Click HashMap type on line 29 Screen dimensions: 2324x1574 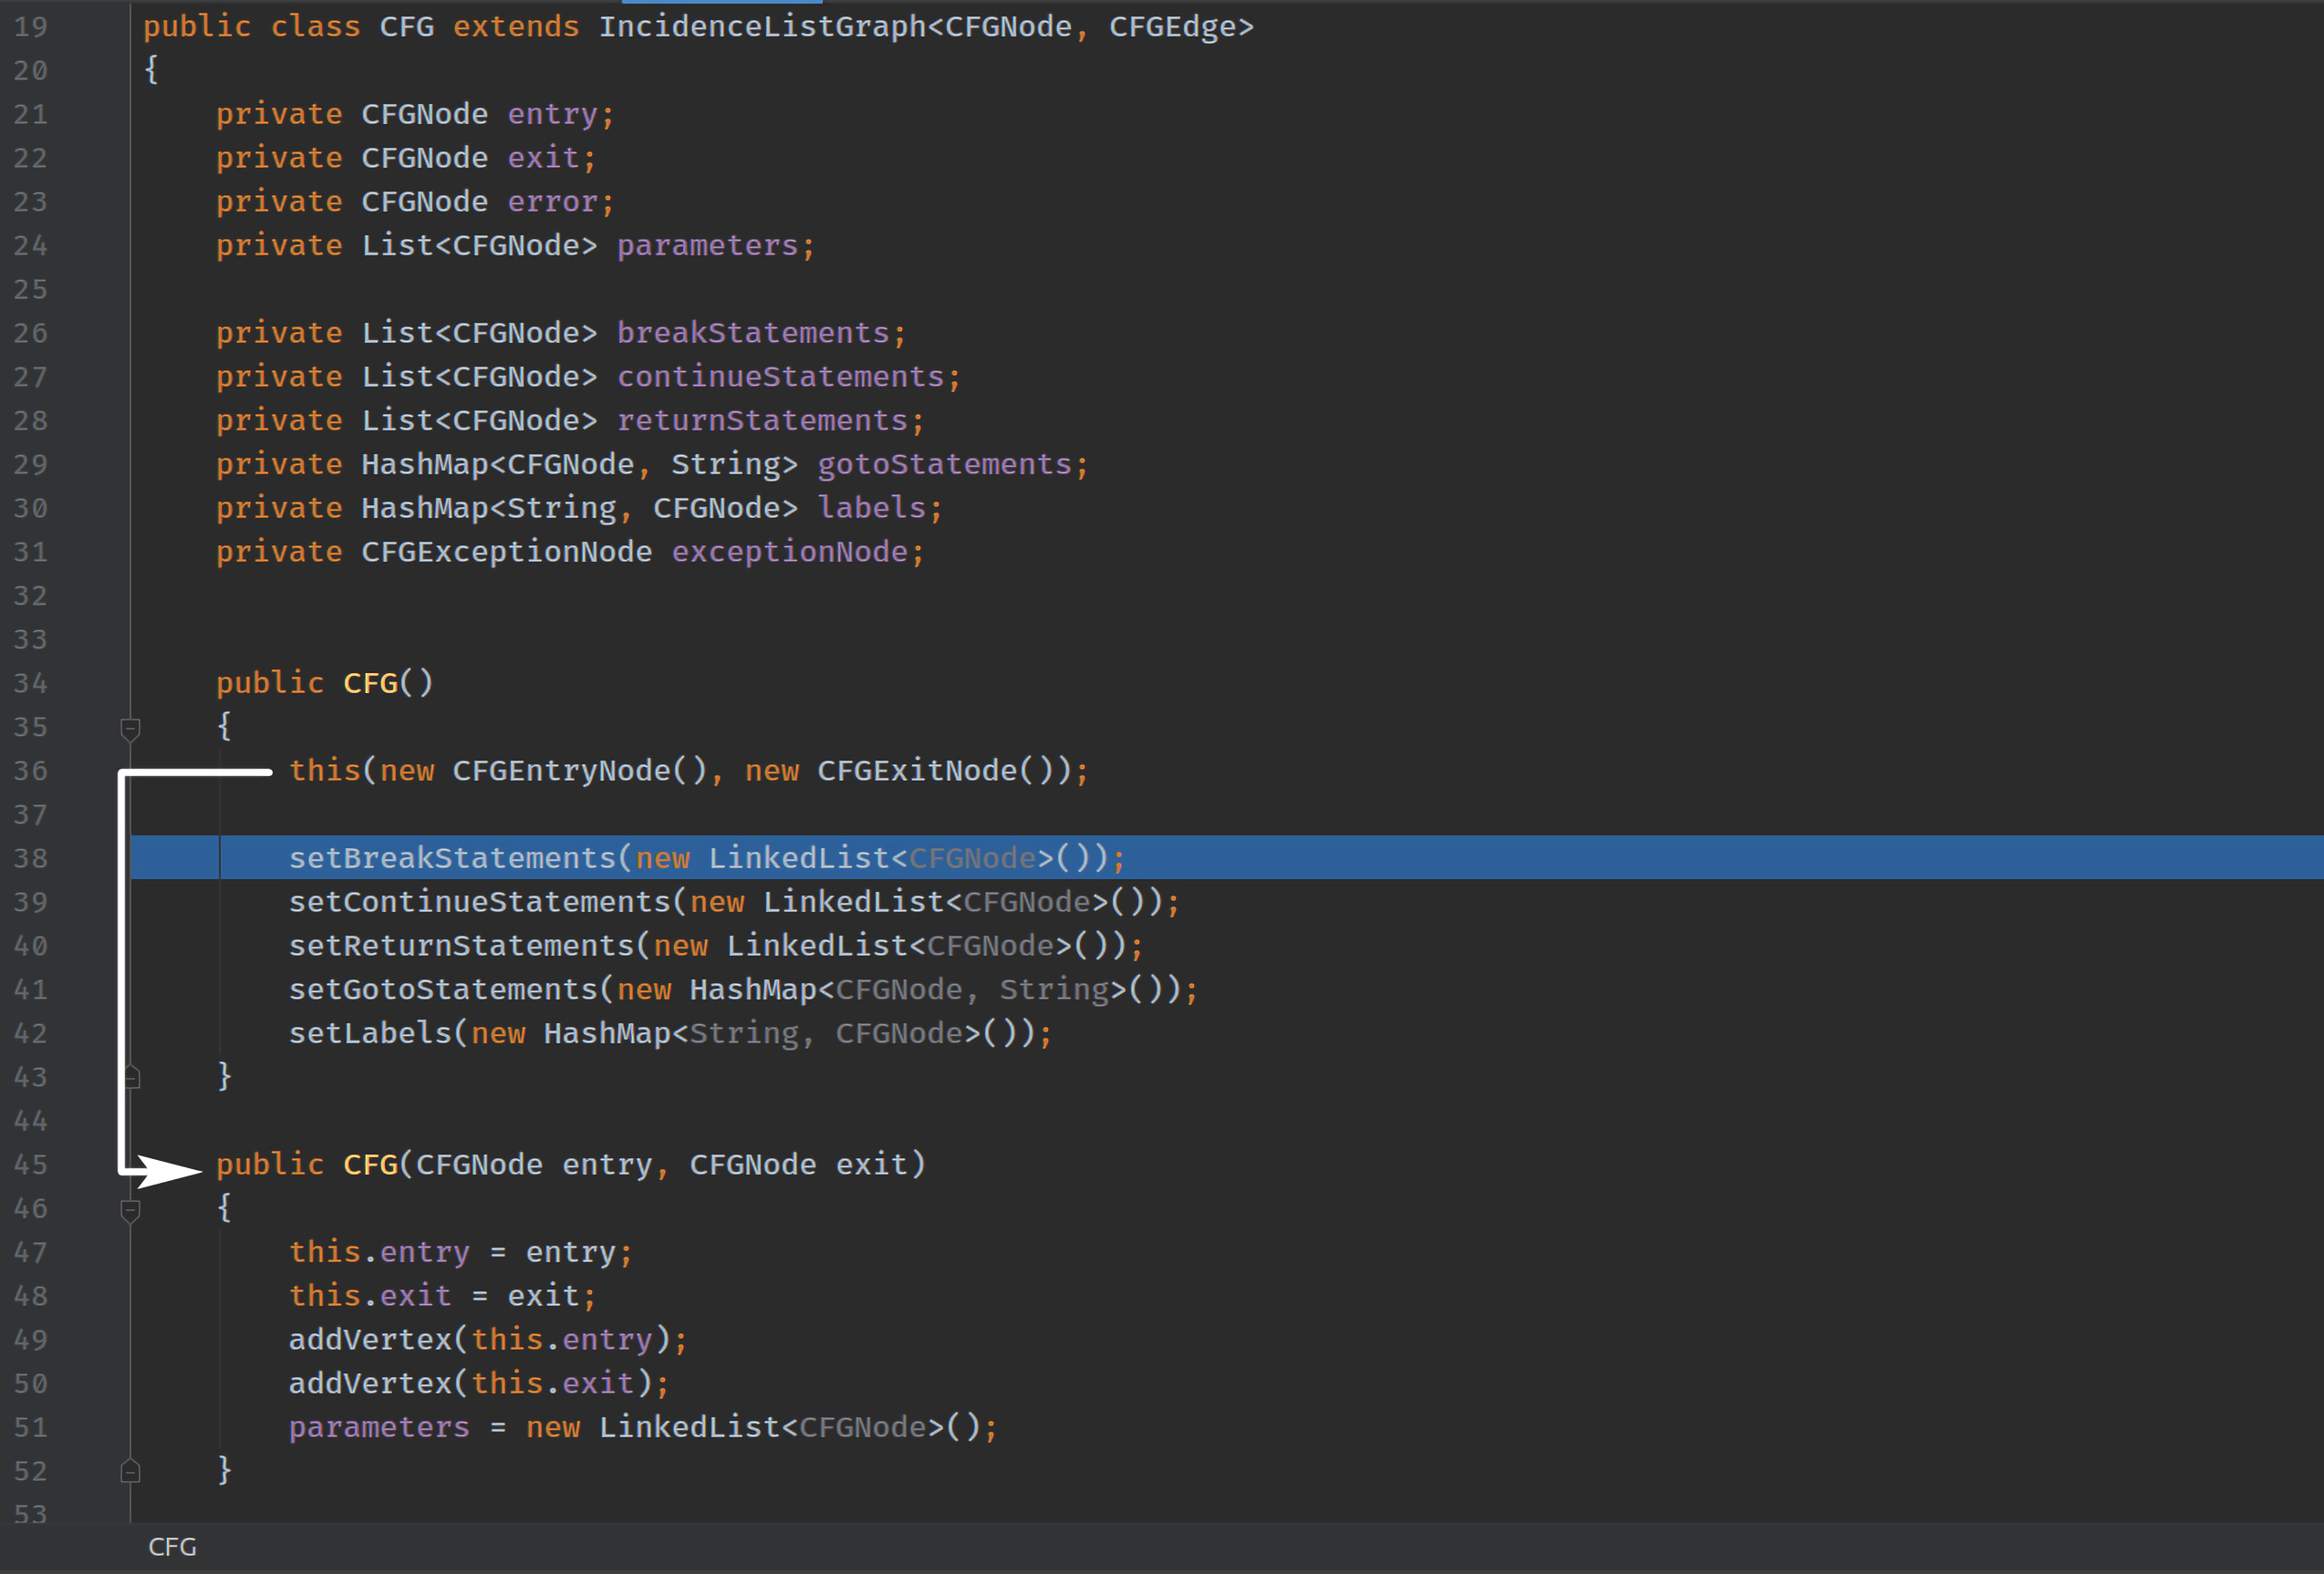(x=424, y=465)
